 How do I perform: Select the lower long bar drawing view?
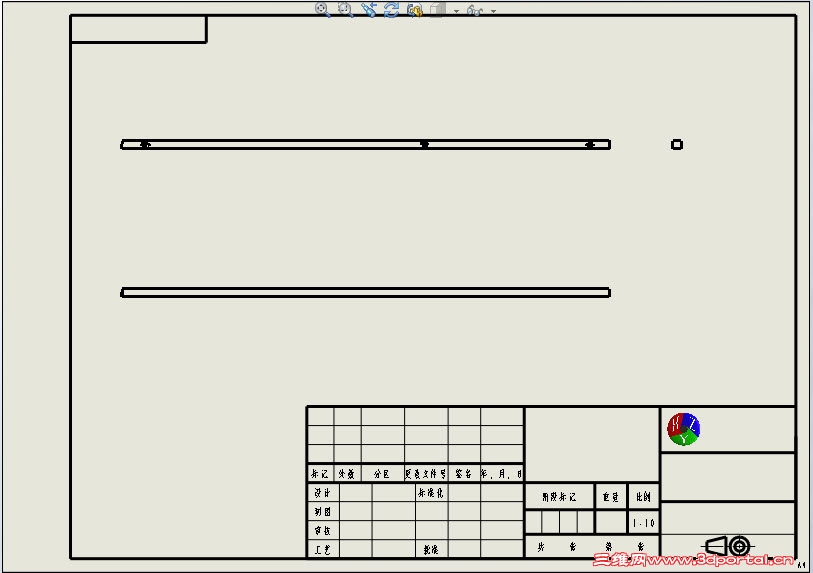click(x=366, y=292)
